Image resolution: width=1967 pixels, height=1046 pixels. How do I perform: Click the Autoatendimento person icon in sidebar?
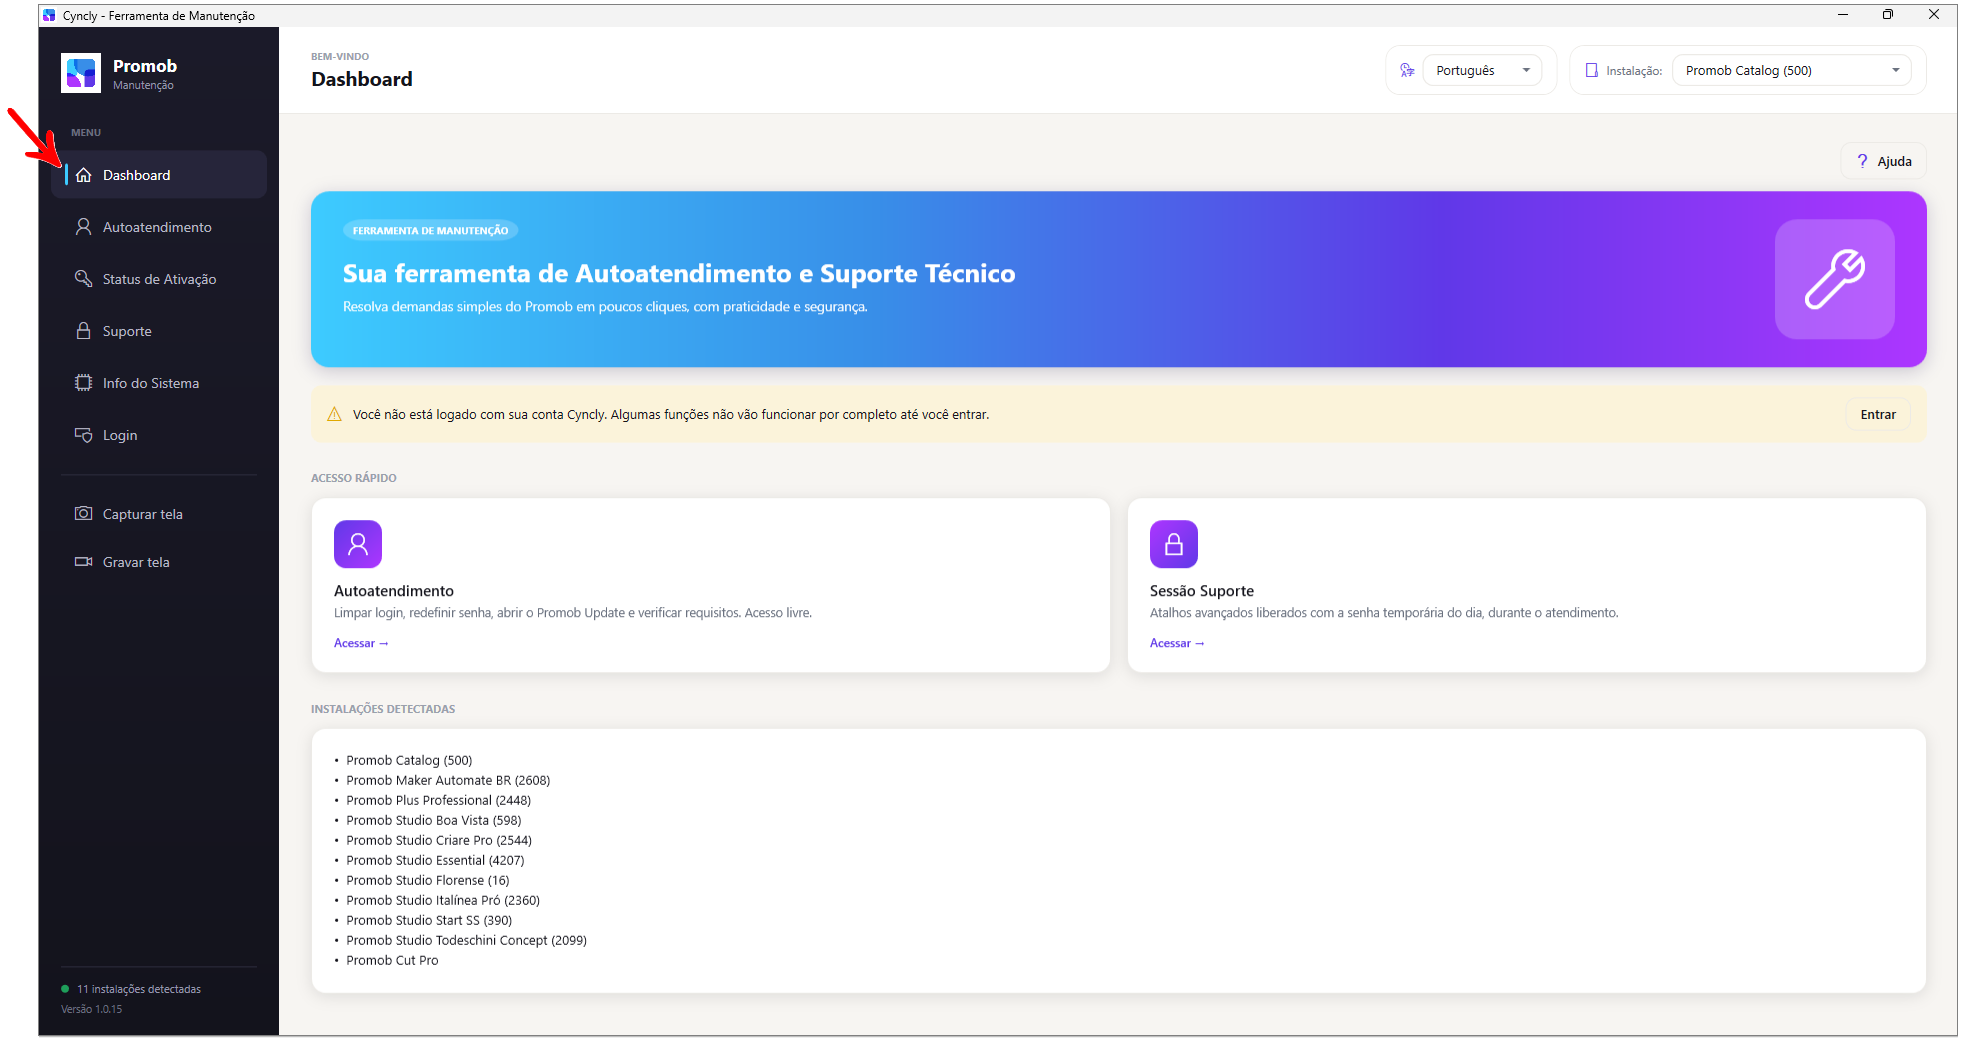[x=84, y=227]
